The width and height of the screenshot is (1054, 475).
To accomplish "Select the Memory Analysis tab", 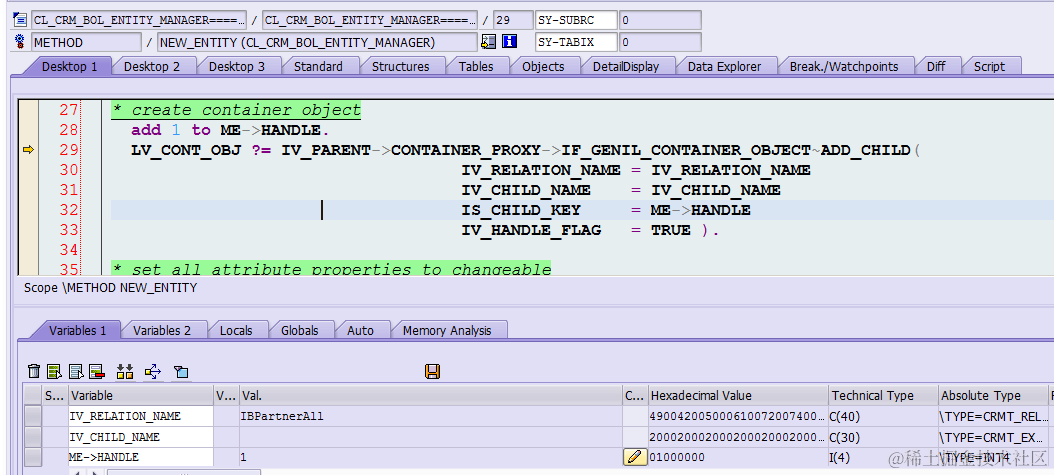I will tap(447, 331).
